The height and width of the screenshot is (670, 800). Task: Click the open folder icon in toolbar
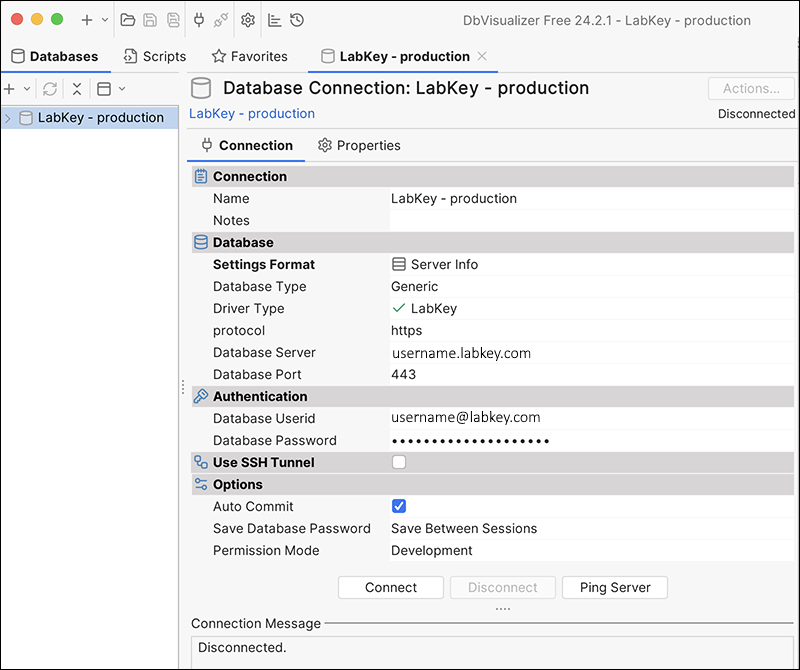[x=128, y=20]
